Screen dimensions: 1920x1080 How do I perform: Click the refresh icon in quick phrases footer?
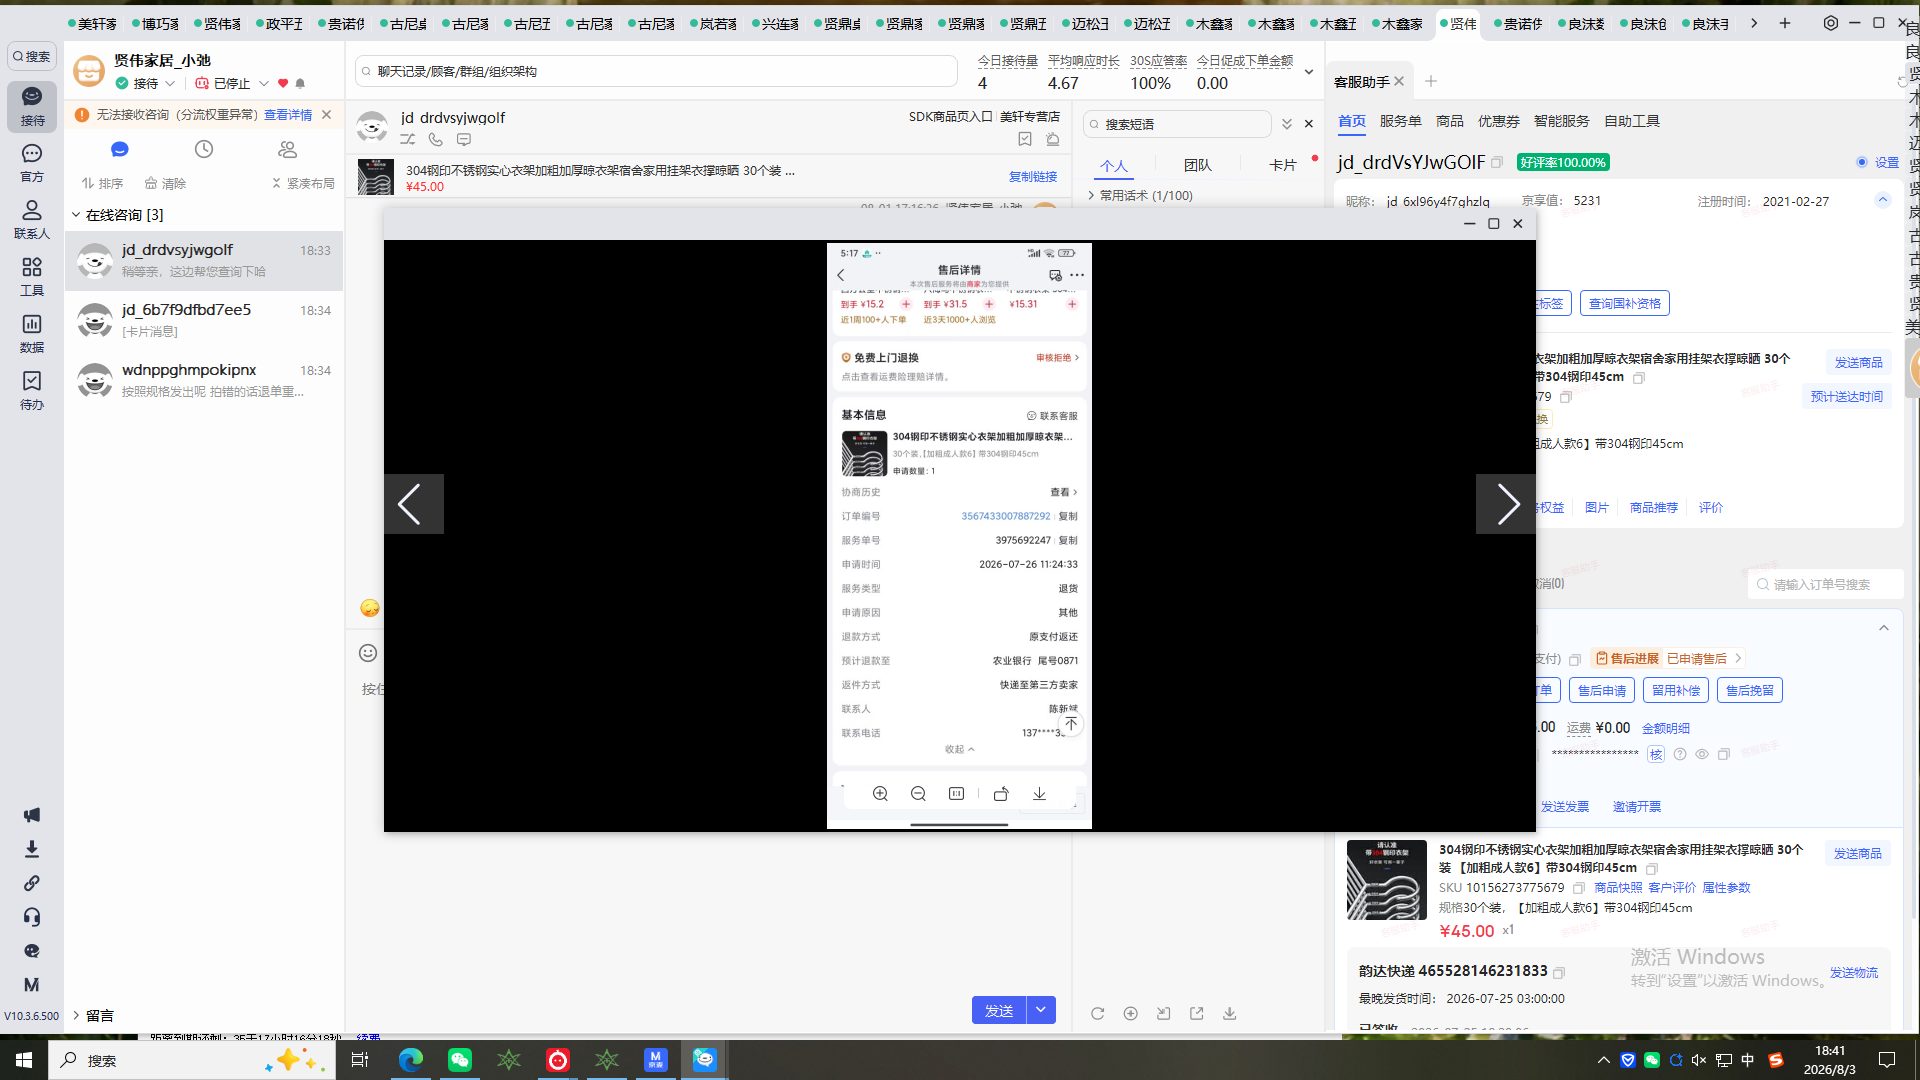pyautogui.click(x=1097, y=1013)
